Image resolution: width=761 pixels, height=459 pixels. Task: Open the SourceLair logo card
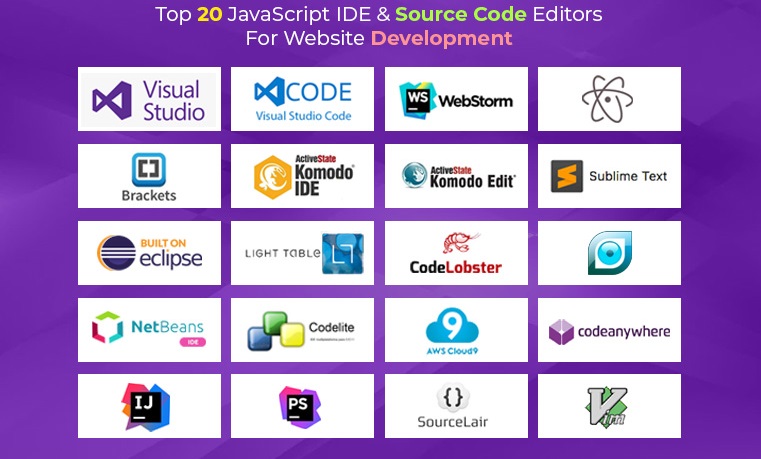tap(456, 406)
